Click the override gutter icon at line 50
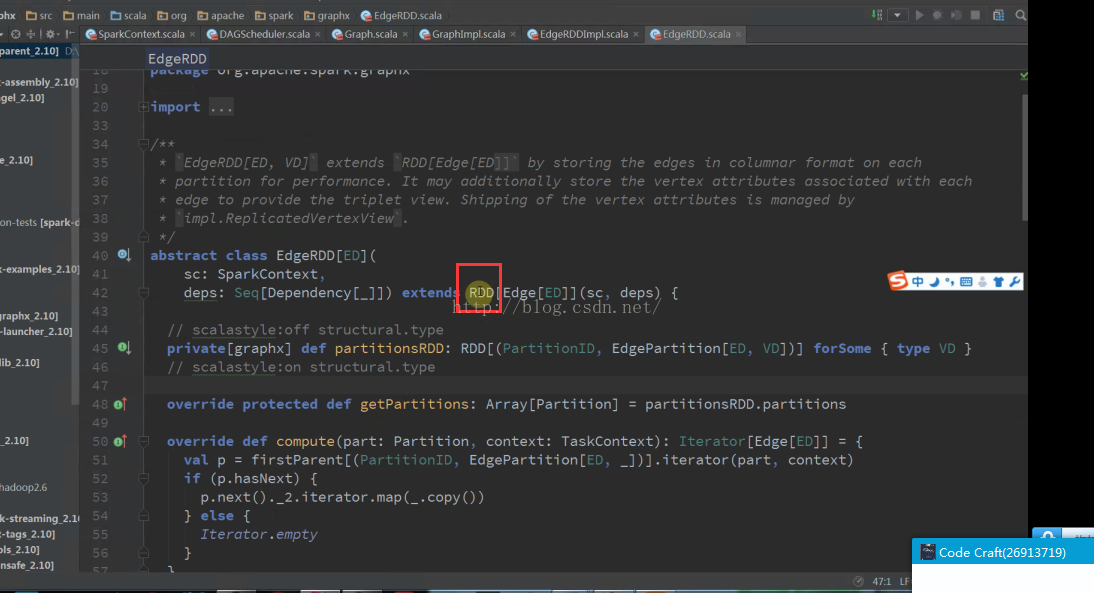This screenshot has width=1094, height=593. (x=120, y=441)
